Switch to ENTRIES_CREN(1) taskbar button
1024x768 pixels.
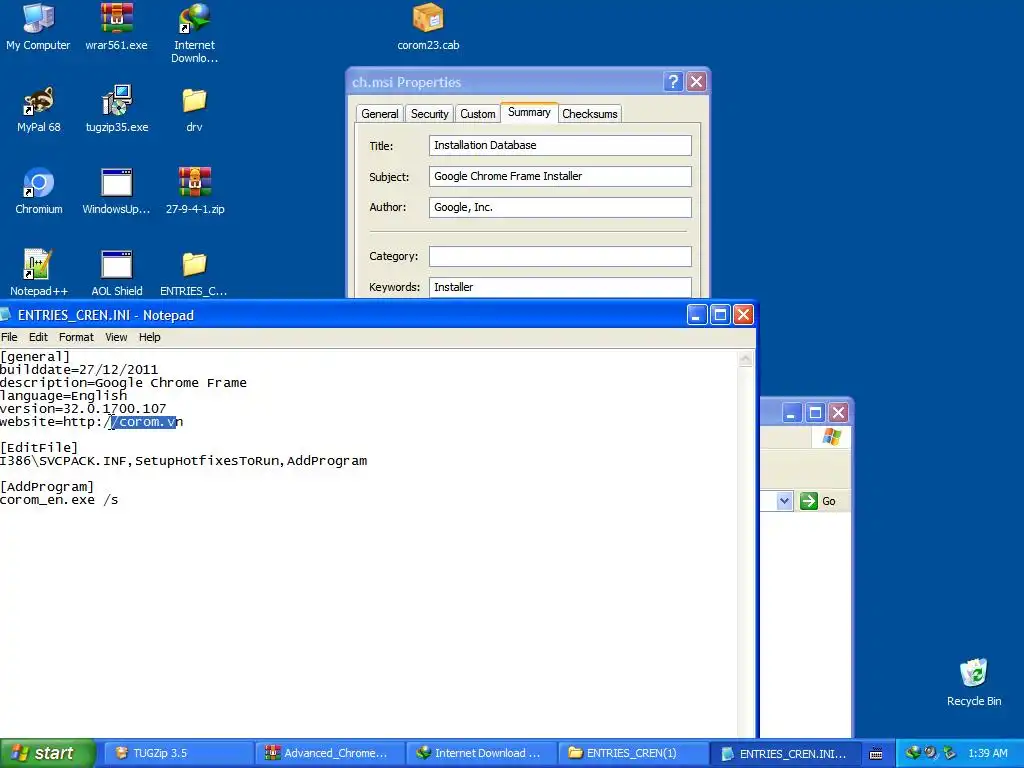tap(633, 753)
